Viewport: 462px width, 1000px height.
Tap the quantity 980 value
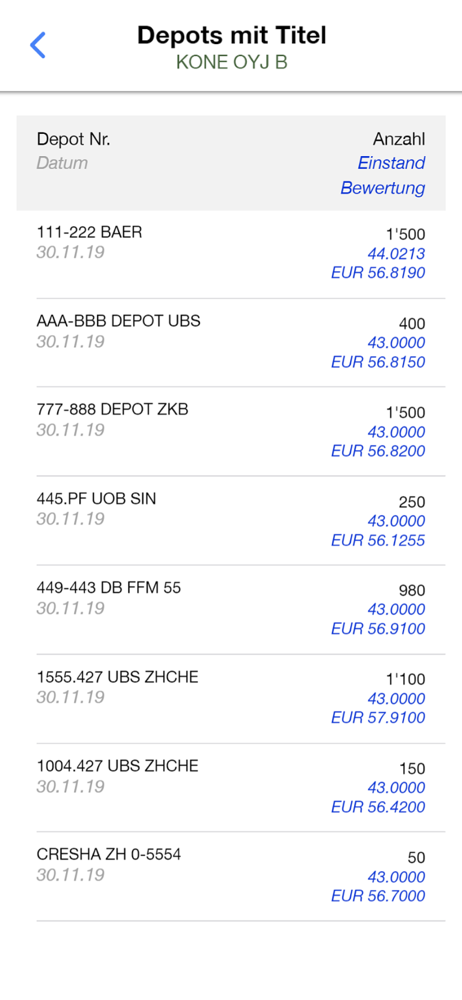click(412, 591)
